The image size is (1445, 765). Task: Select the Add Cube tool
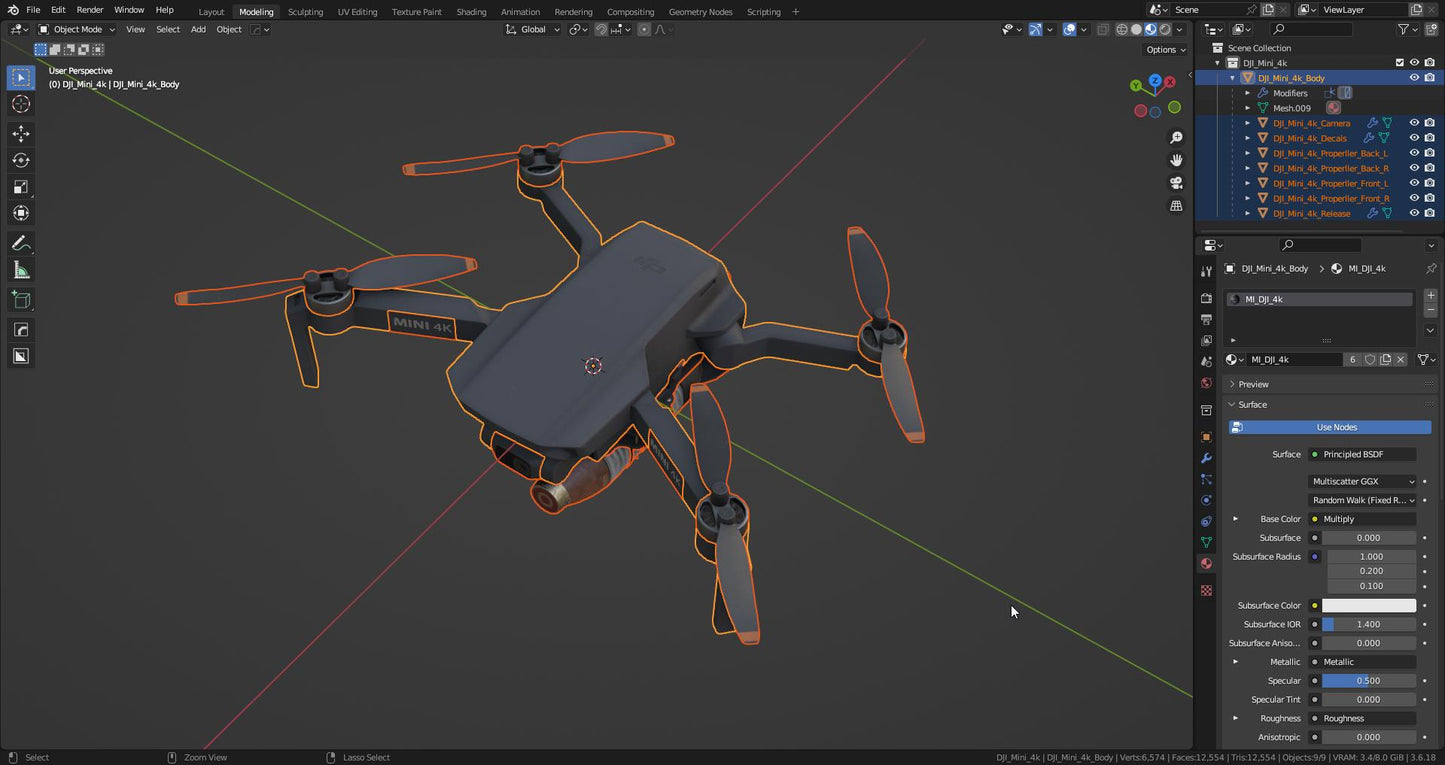[20, 299]
